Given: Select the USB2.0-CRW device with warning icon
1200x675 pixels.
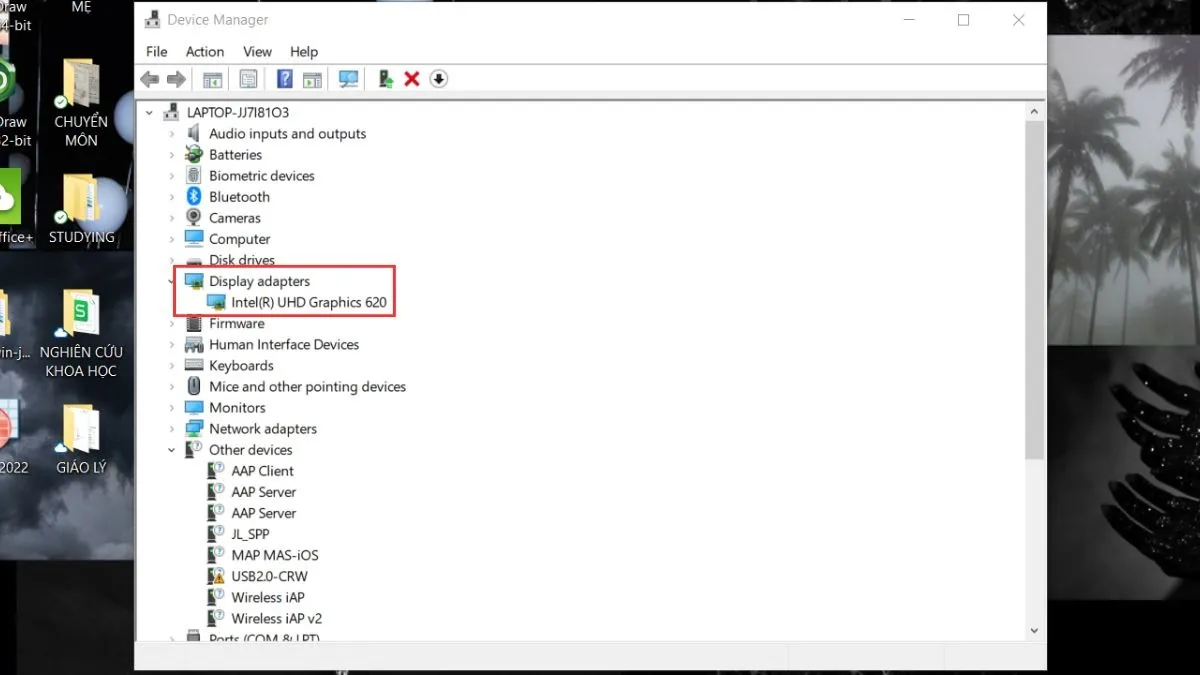Looking at the screenshot, I should coord(269,576).
